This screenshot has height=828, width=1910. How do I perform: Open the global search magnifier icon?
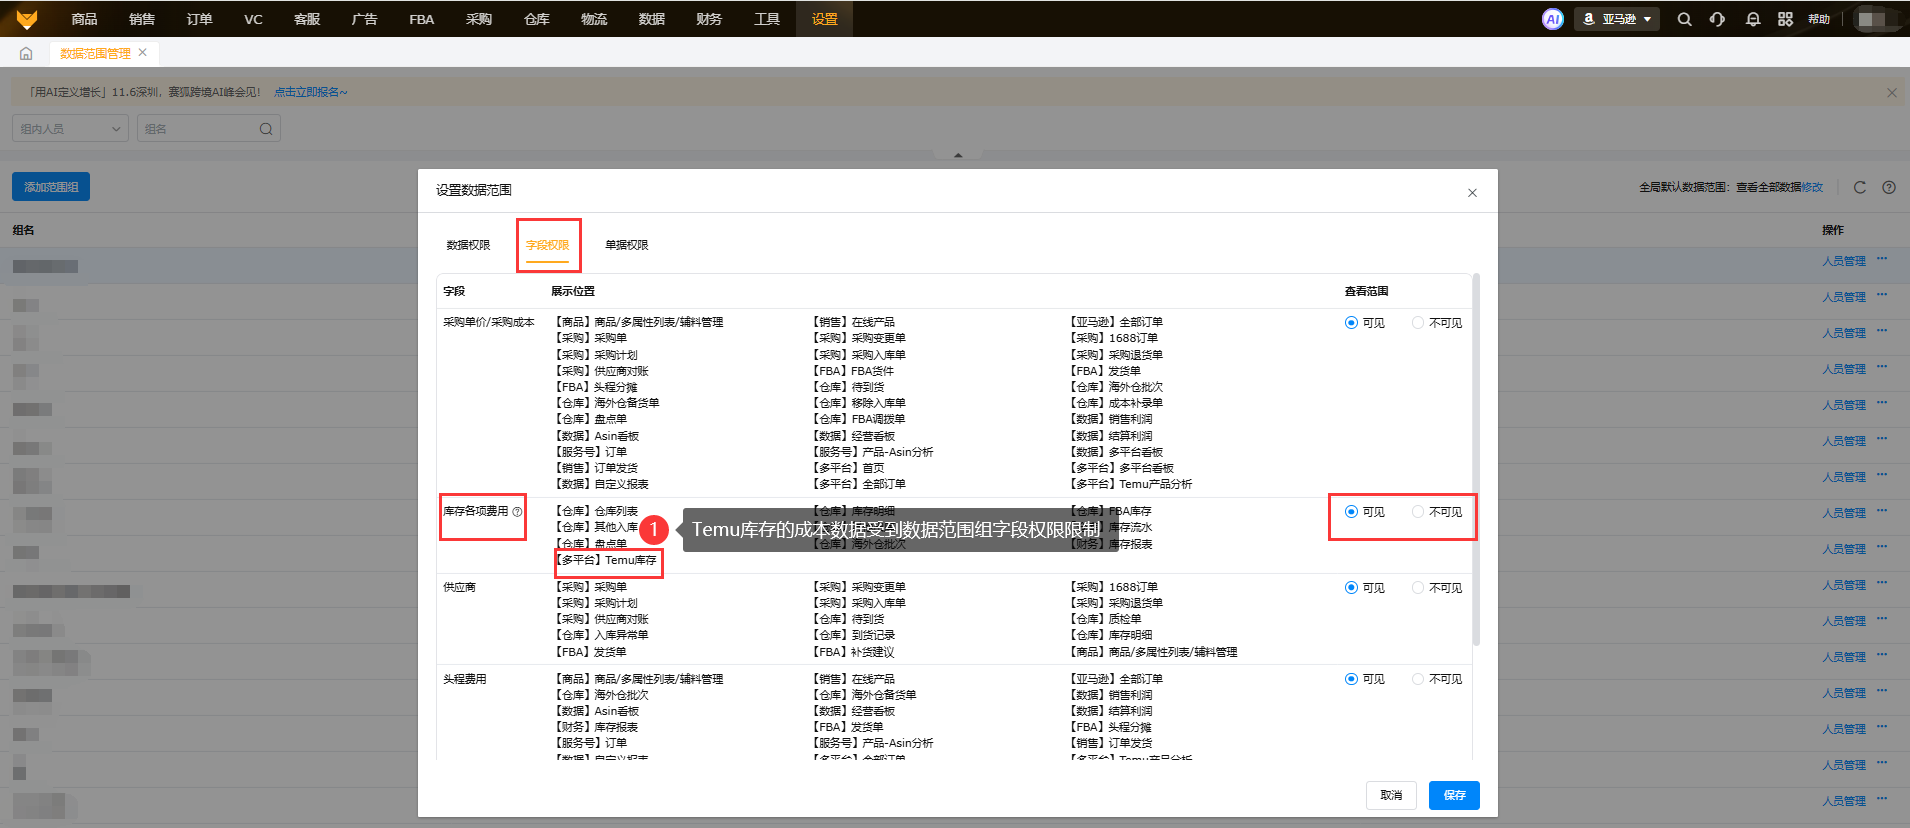click(1684, 19)
